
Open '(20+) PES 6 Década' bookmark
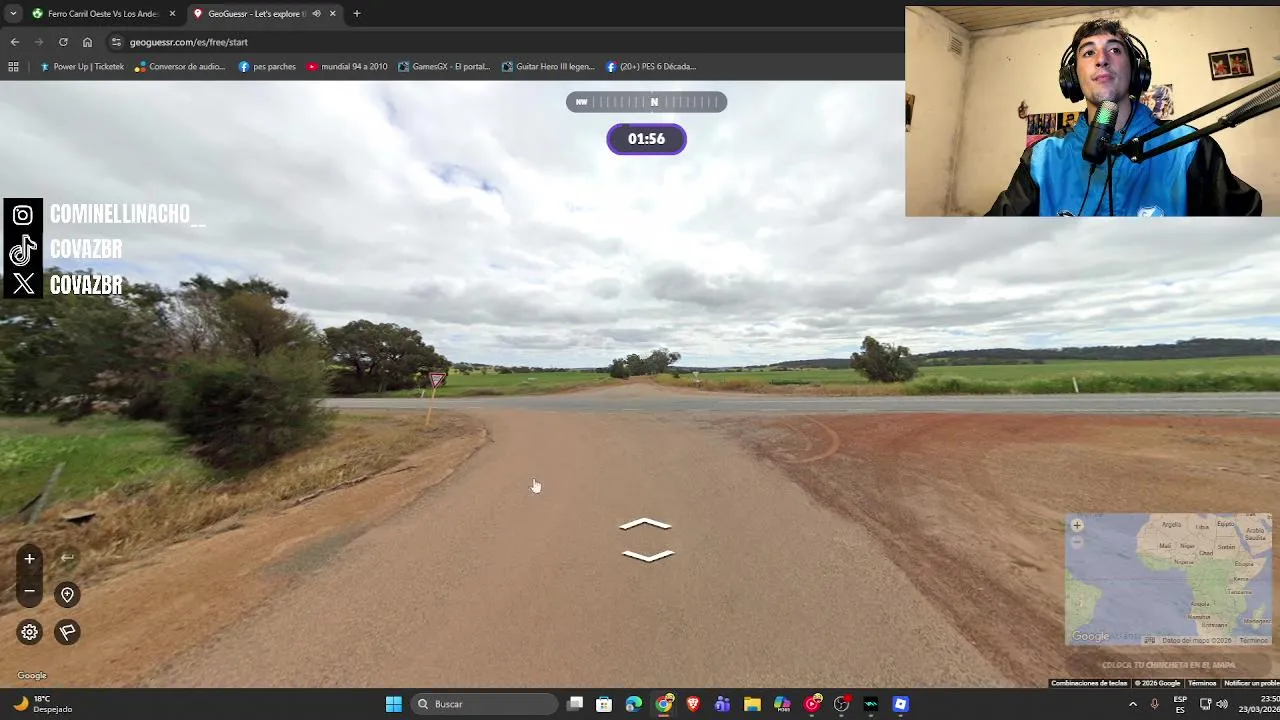click(x=651, y=67)
